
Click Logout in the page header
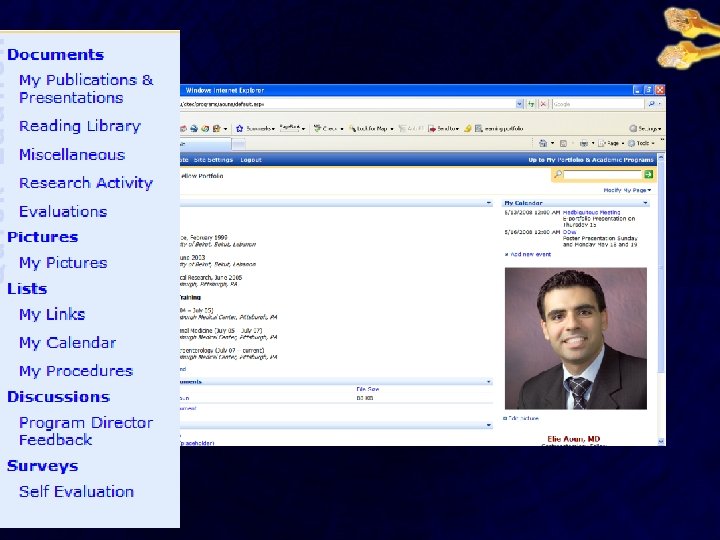pos(251,160)
